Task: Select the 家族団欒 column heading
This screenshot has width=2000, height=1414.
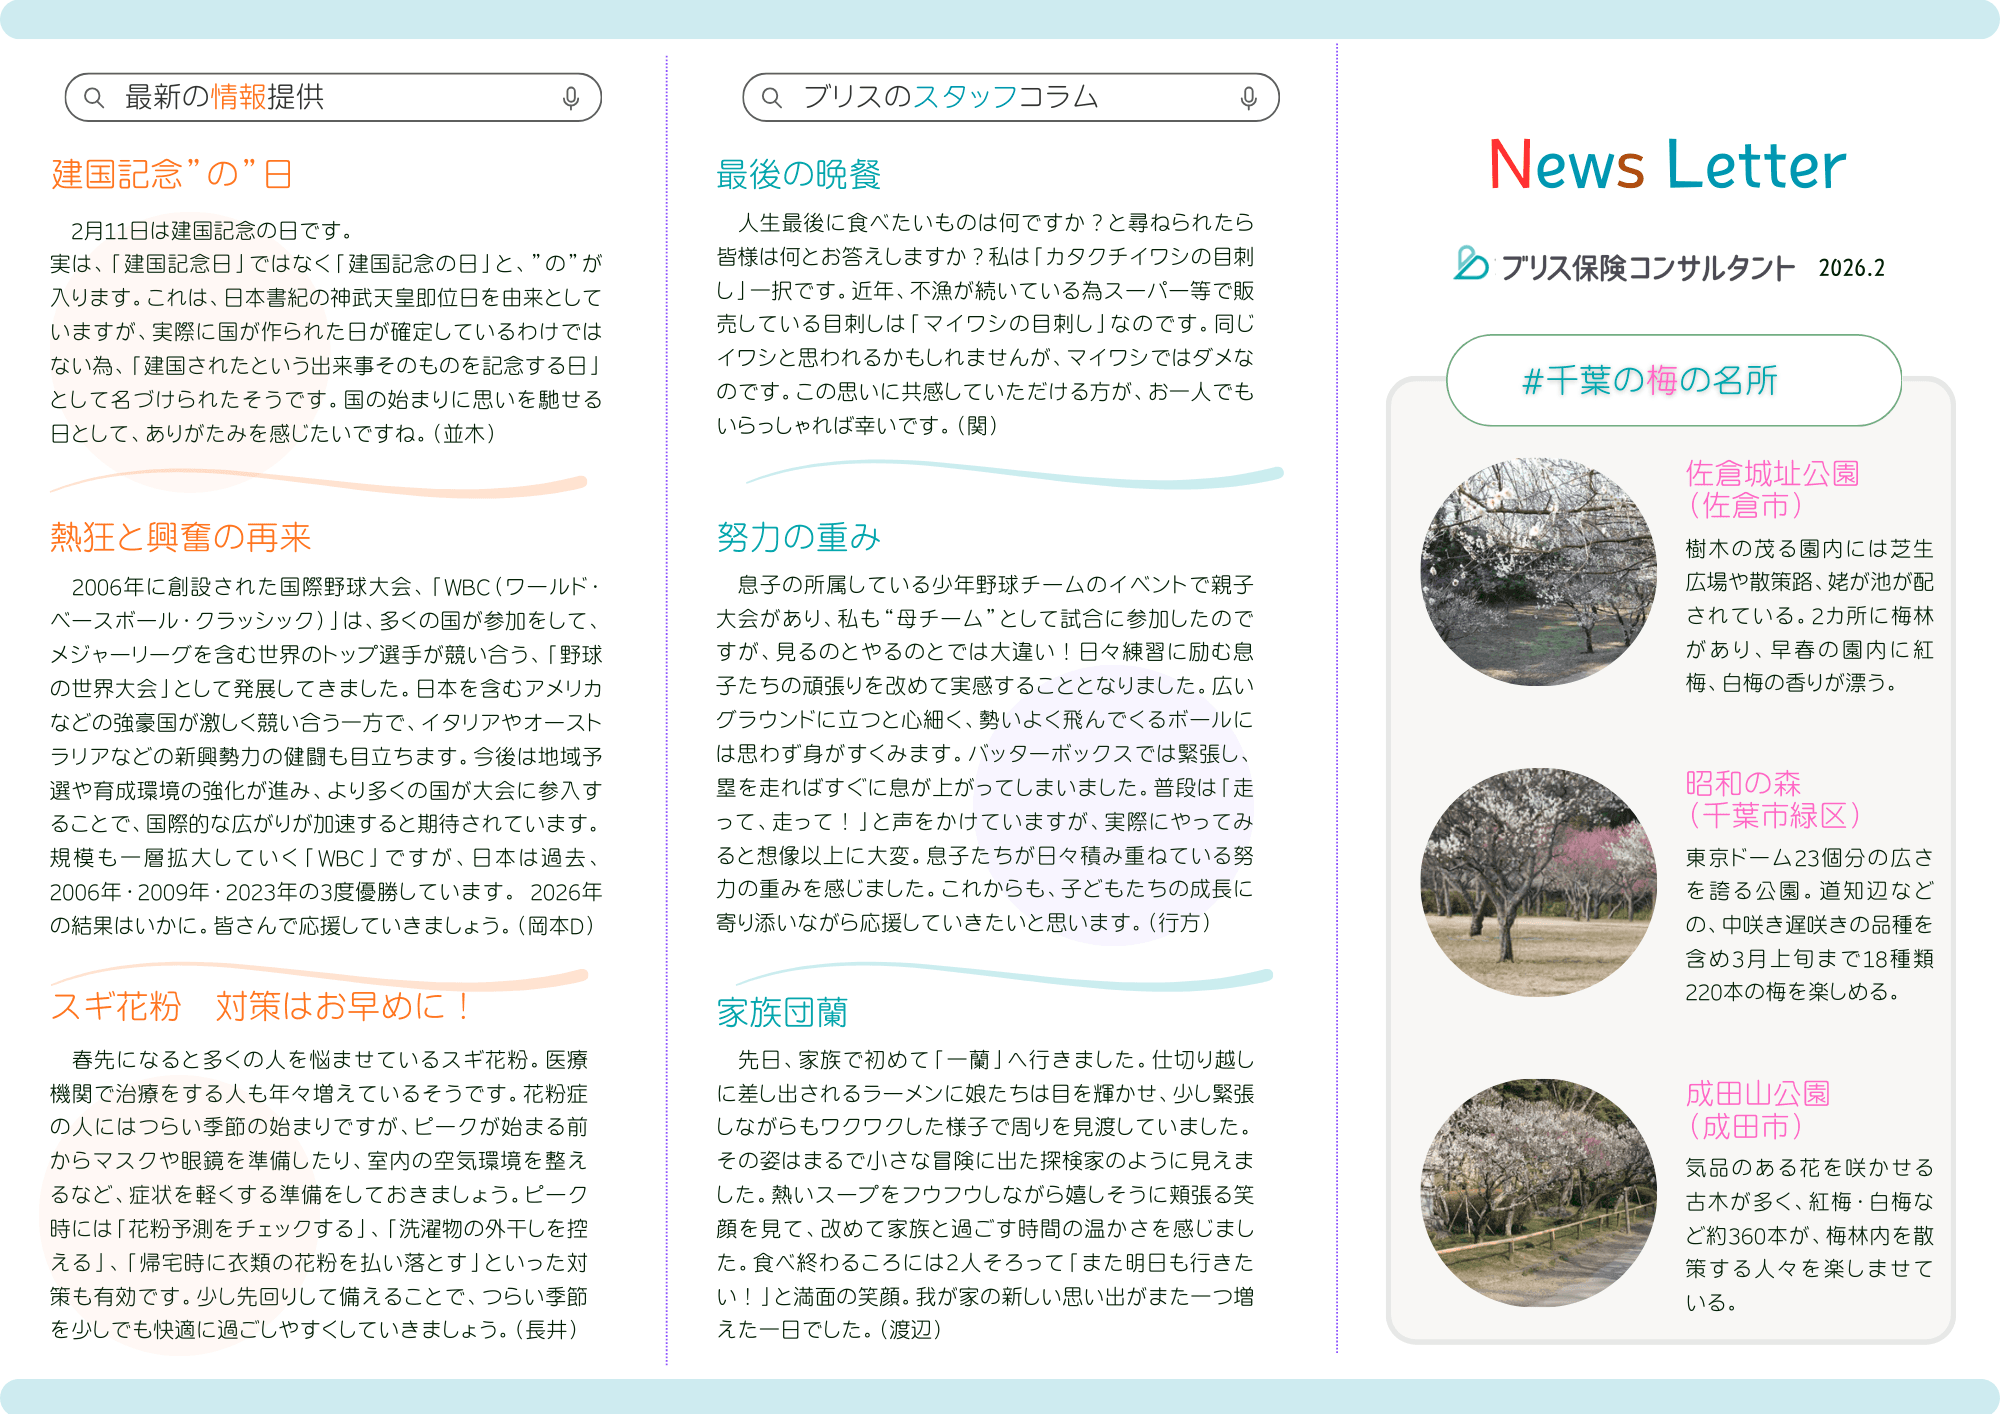Action: [x=782, y=1012]
